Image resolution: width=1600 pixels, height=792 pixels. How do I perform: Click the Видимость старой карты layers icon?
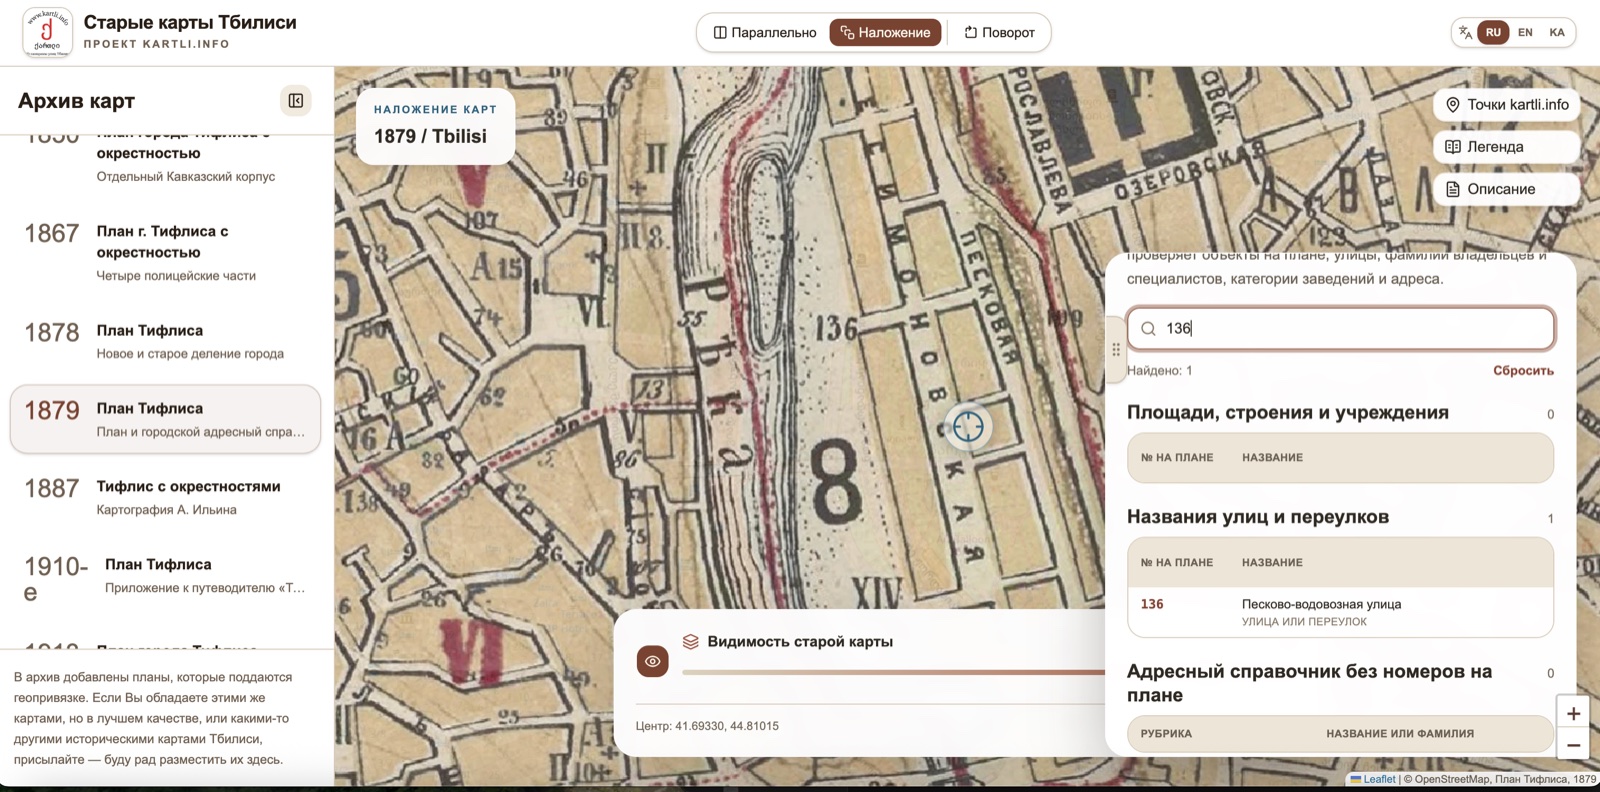(690, 642)
